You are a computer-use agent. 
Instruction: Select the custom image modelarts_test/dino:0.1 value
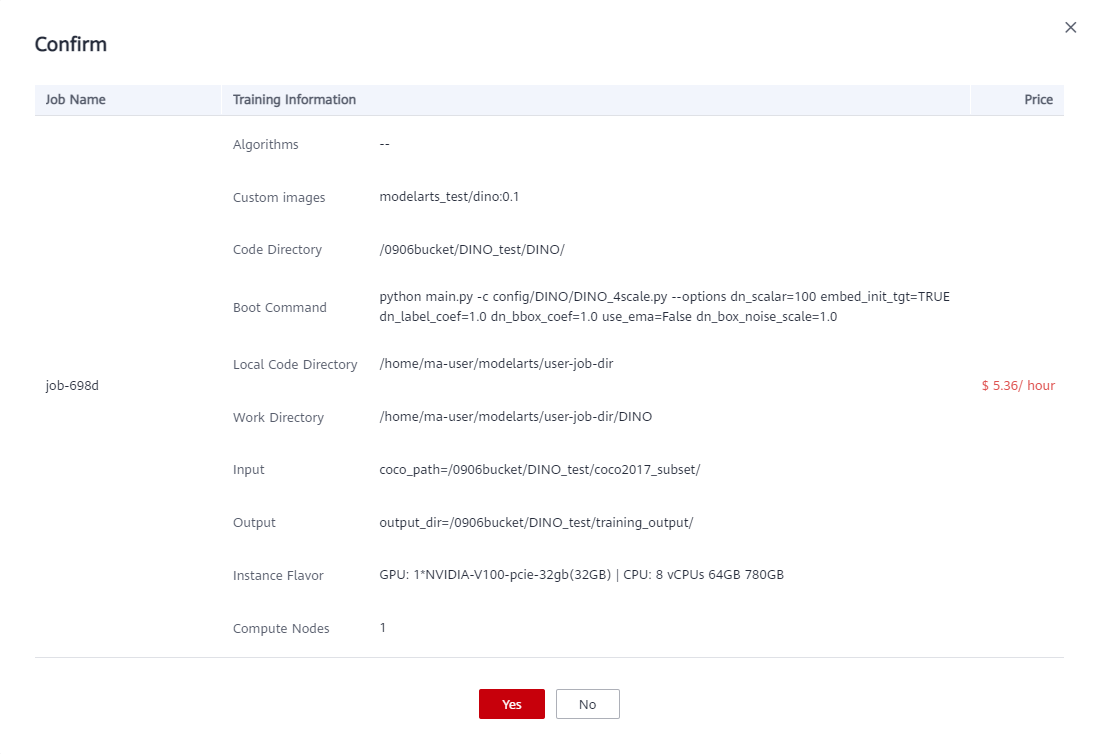(x=449, y=197)
